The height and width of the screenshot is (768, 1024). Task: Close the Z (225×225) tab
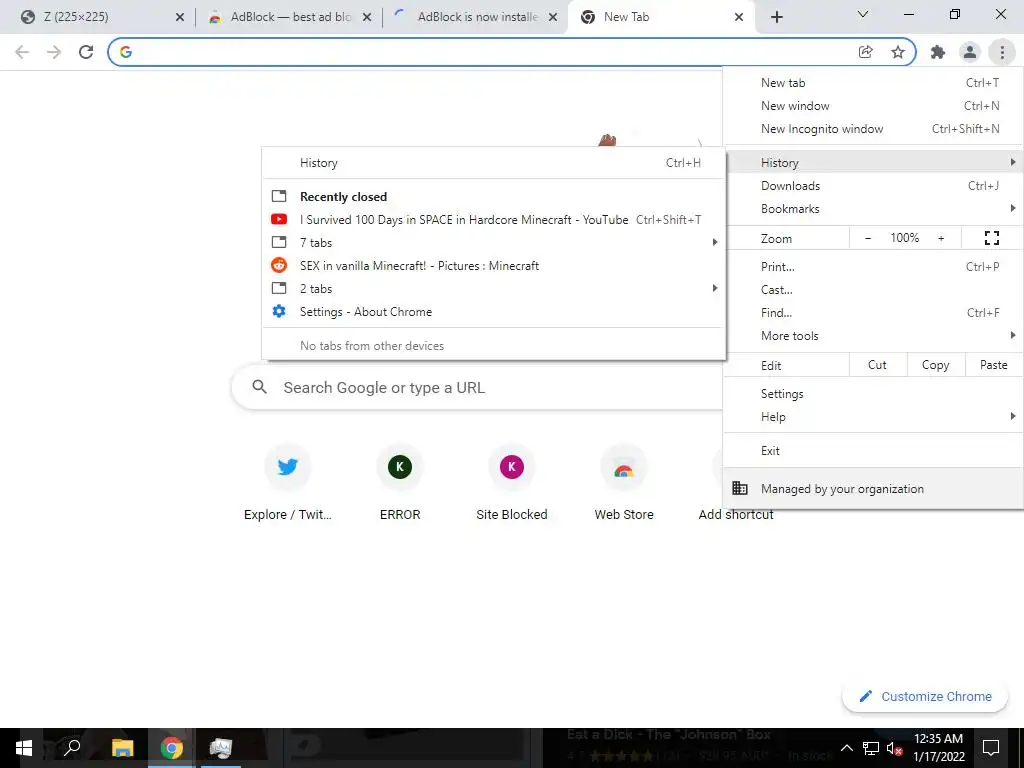tap(180, 17)
